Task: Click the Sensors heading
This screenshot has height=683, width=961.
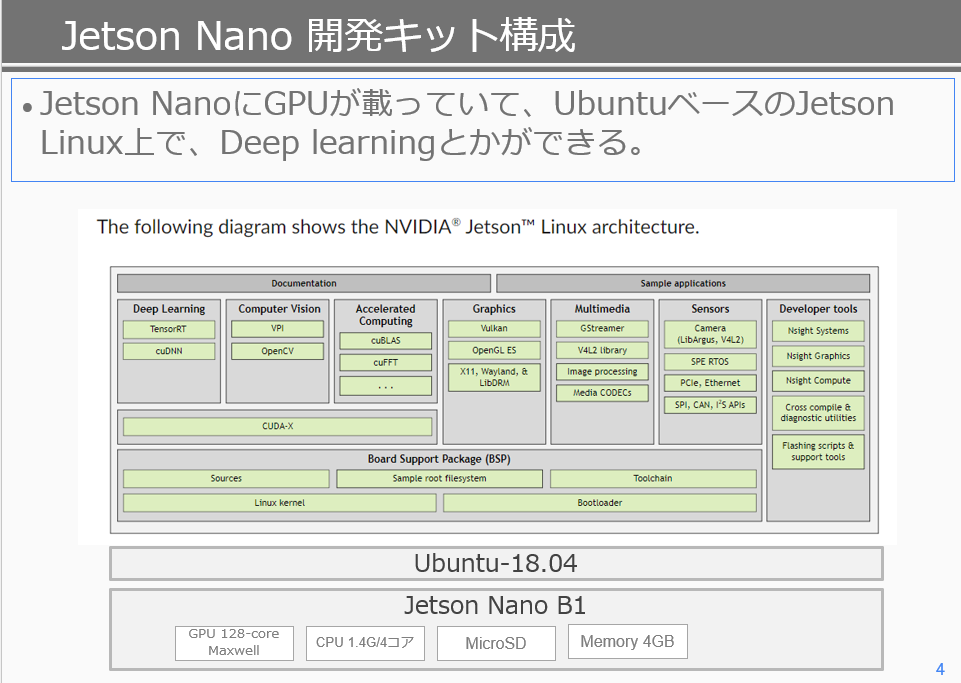Action: 710,309
